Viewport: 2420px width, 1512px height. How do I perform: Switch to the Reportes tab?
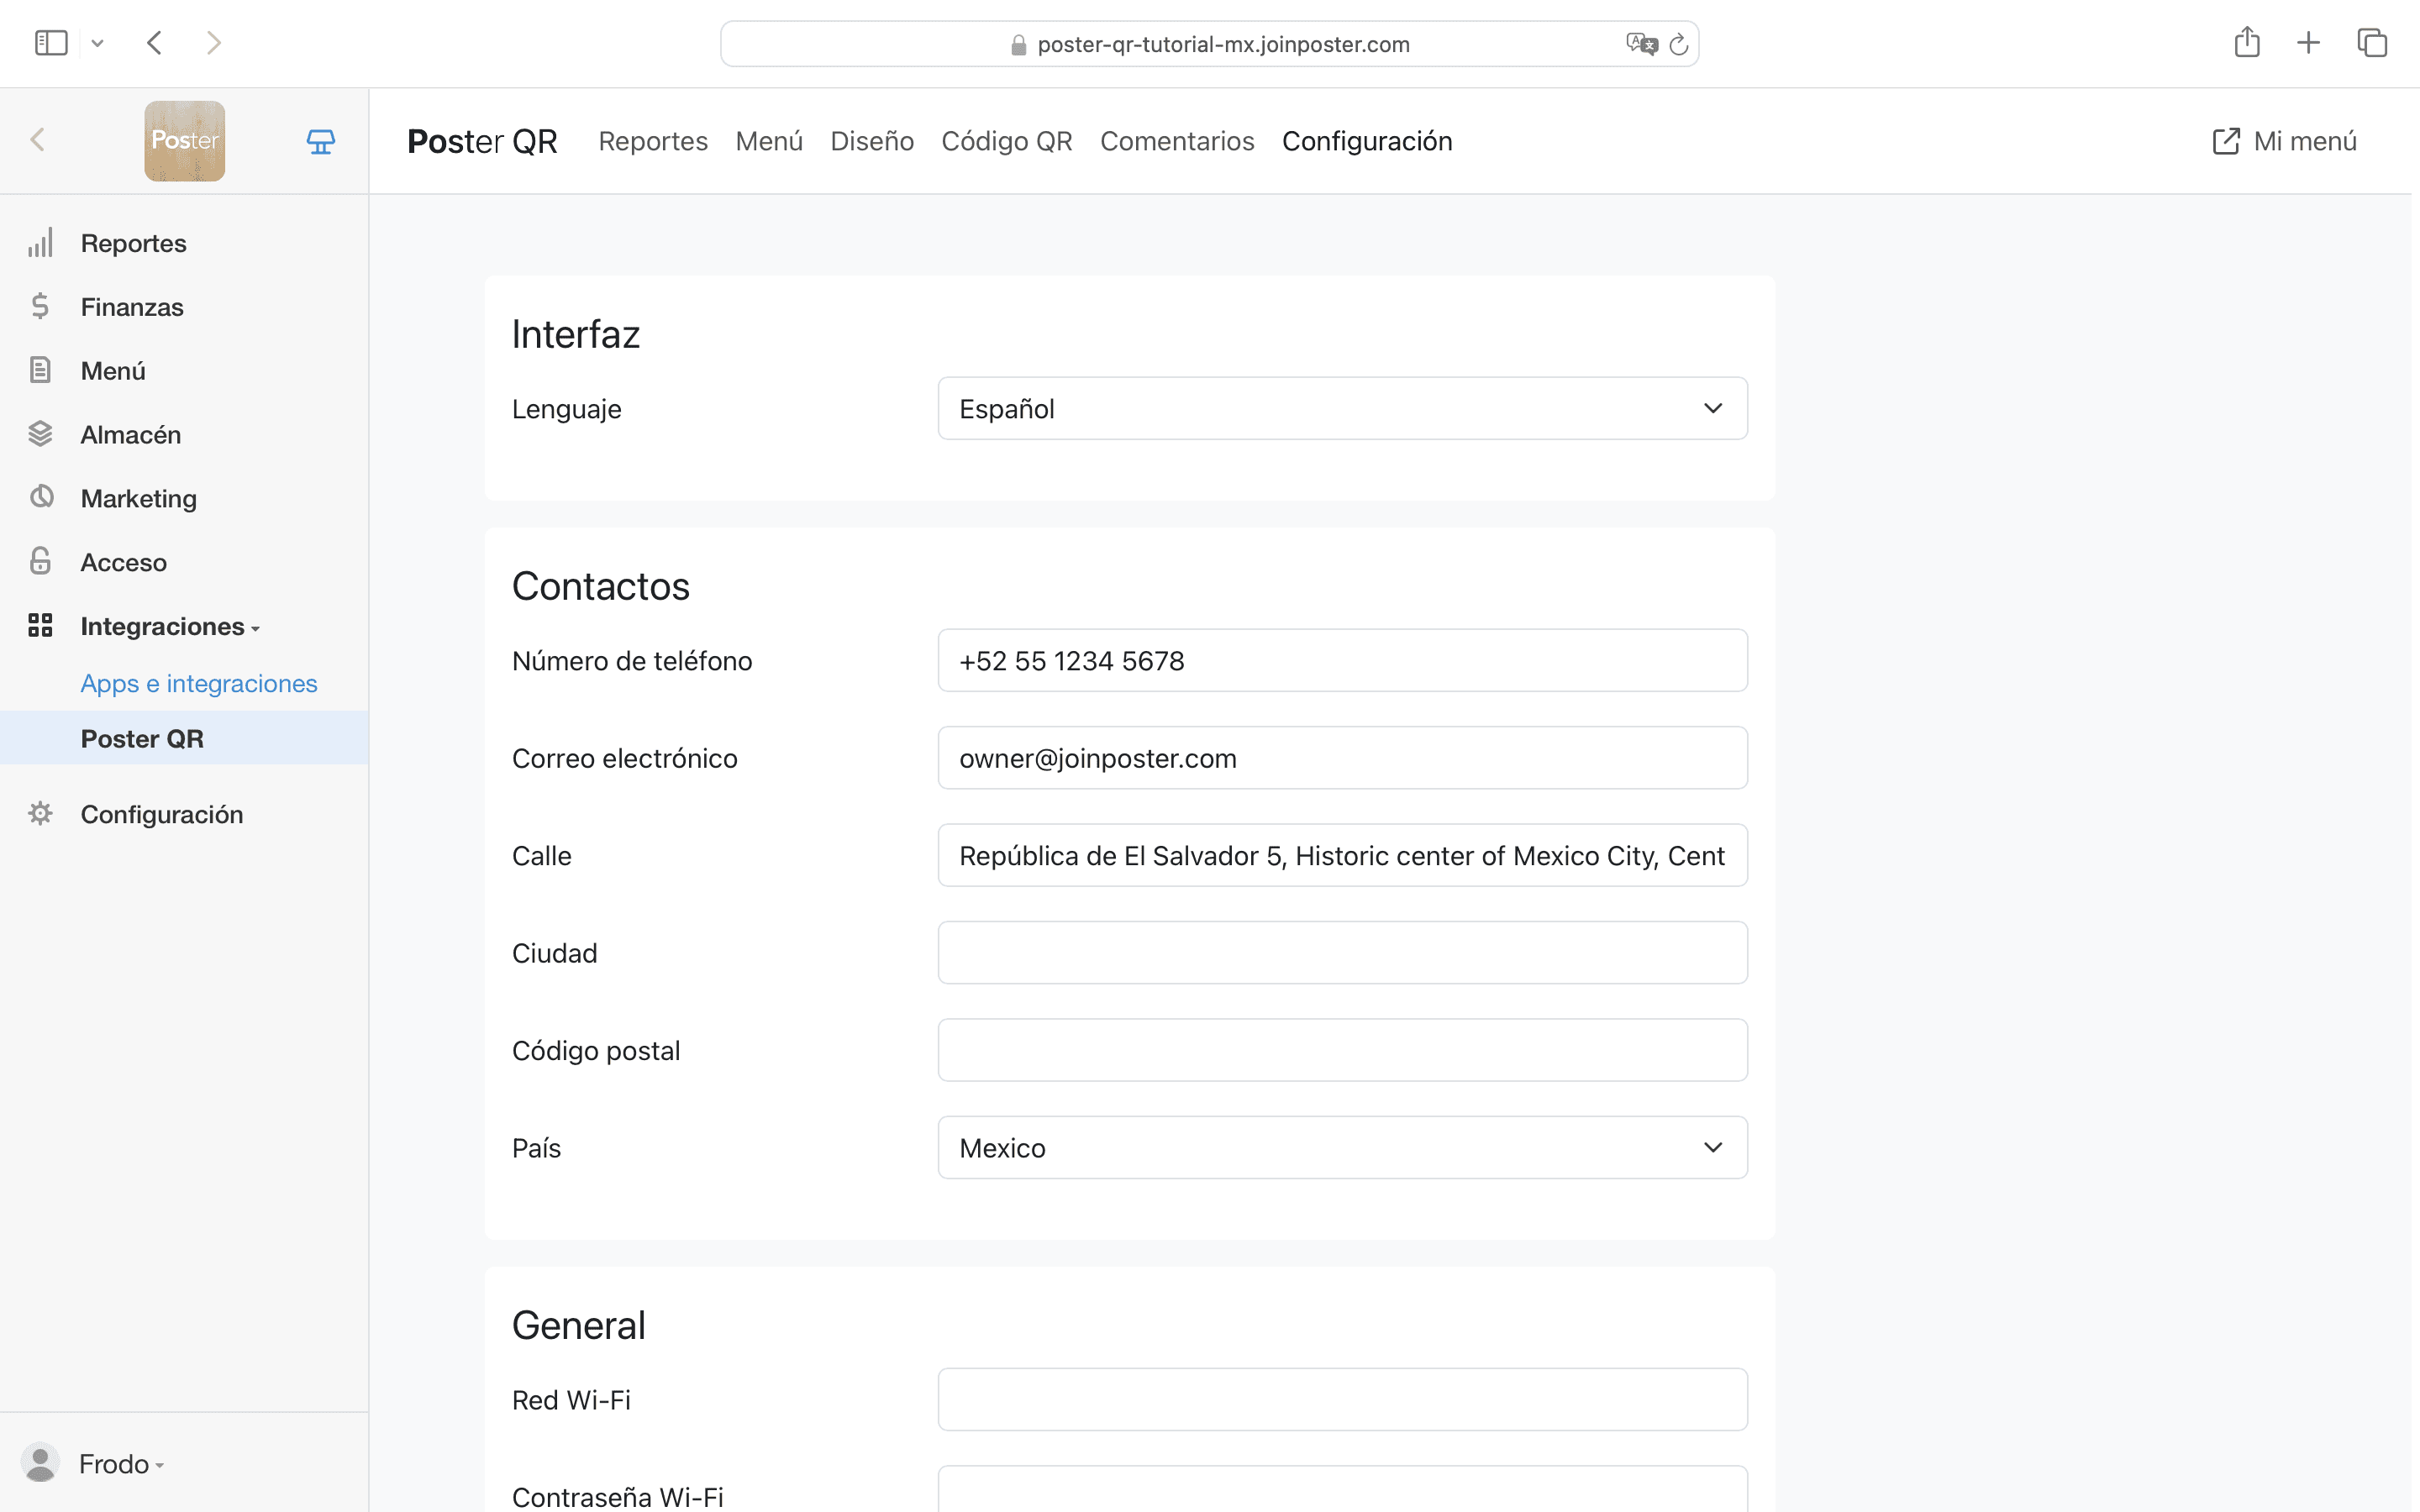(x=653, y=141)
